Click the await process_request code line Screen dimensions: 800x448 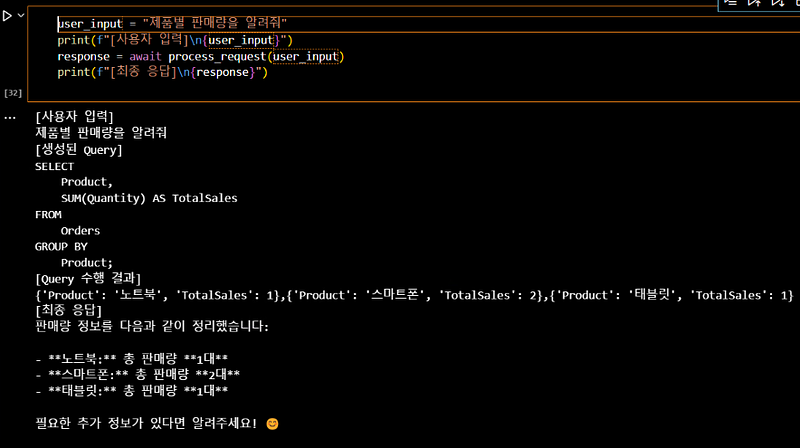pyautogui.click(x=201, y=56)
